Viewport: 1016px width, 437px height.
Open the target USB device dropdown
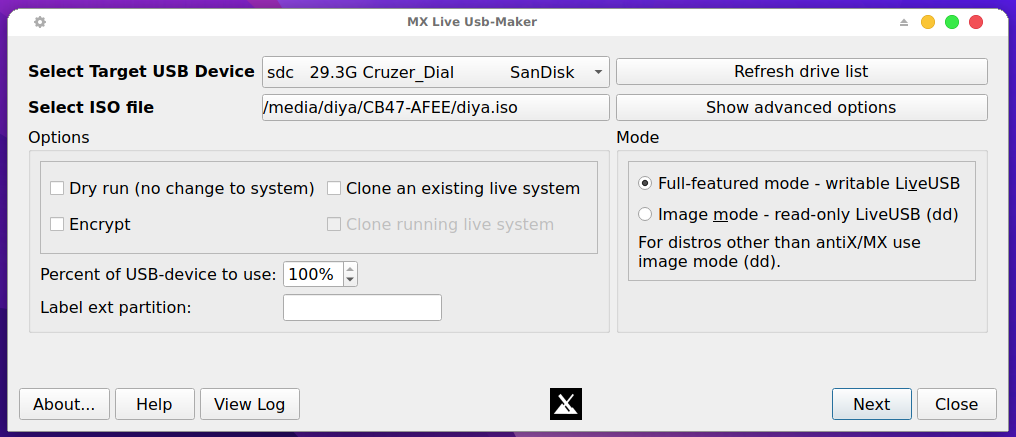pyautogui.click(x=435, y=72)
